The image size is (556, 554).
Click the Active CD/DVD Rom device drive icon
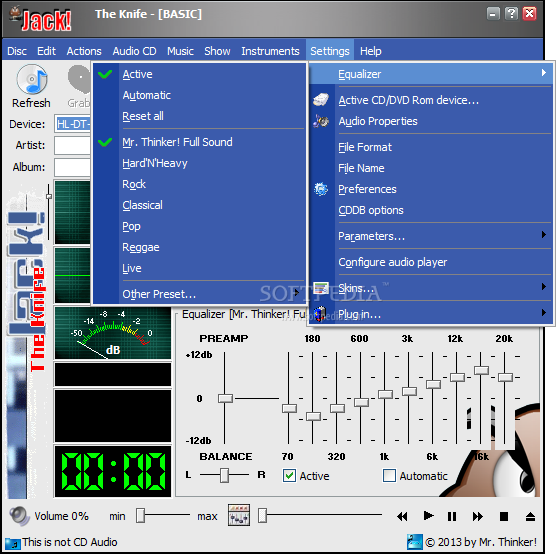pos(321,100)
